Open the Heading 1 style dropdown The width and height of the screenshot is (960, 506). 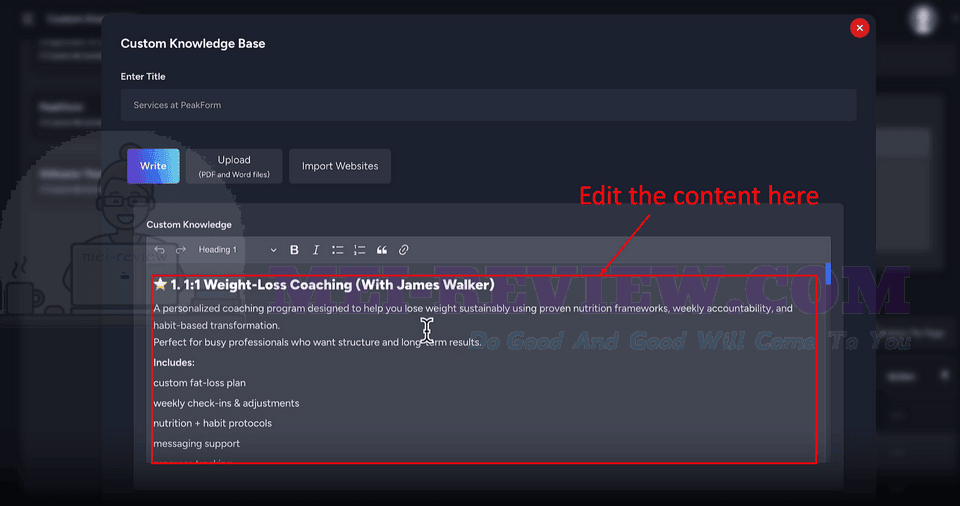coord(238,250)
